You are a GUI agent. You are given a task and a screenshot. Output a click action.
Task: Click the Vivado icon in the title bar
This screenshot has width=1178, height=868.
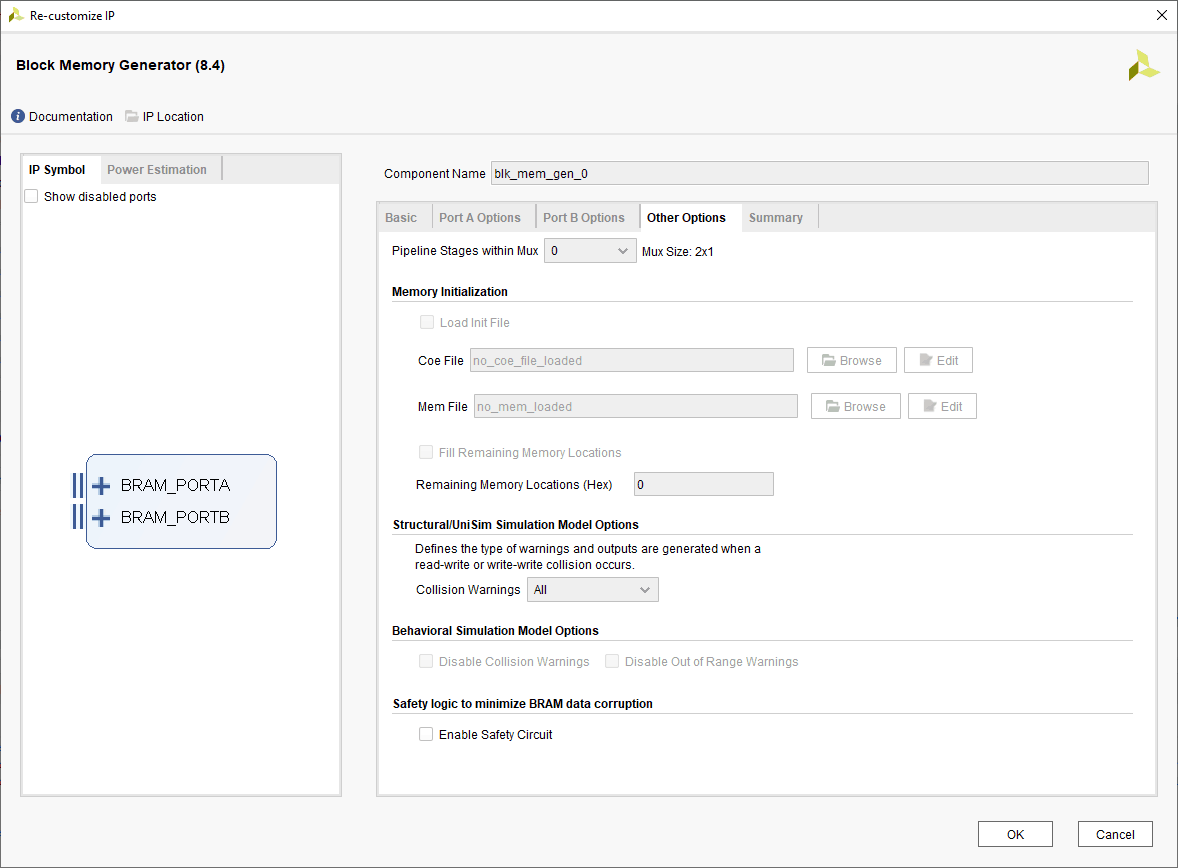click(x=16, y=15)
